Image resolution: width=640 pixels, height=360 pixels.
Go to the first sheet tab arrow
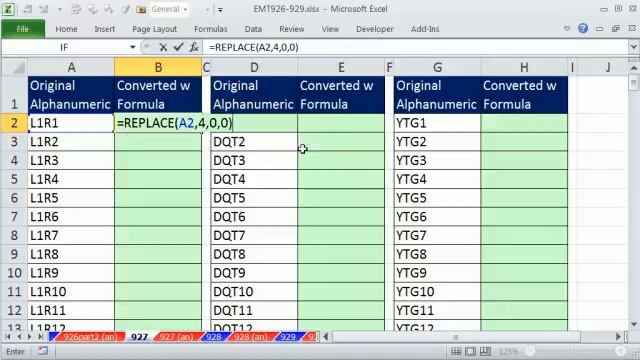pos(8,337)
